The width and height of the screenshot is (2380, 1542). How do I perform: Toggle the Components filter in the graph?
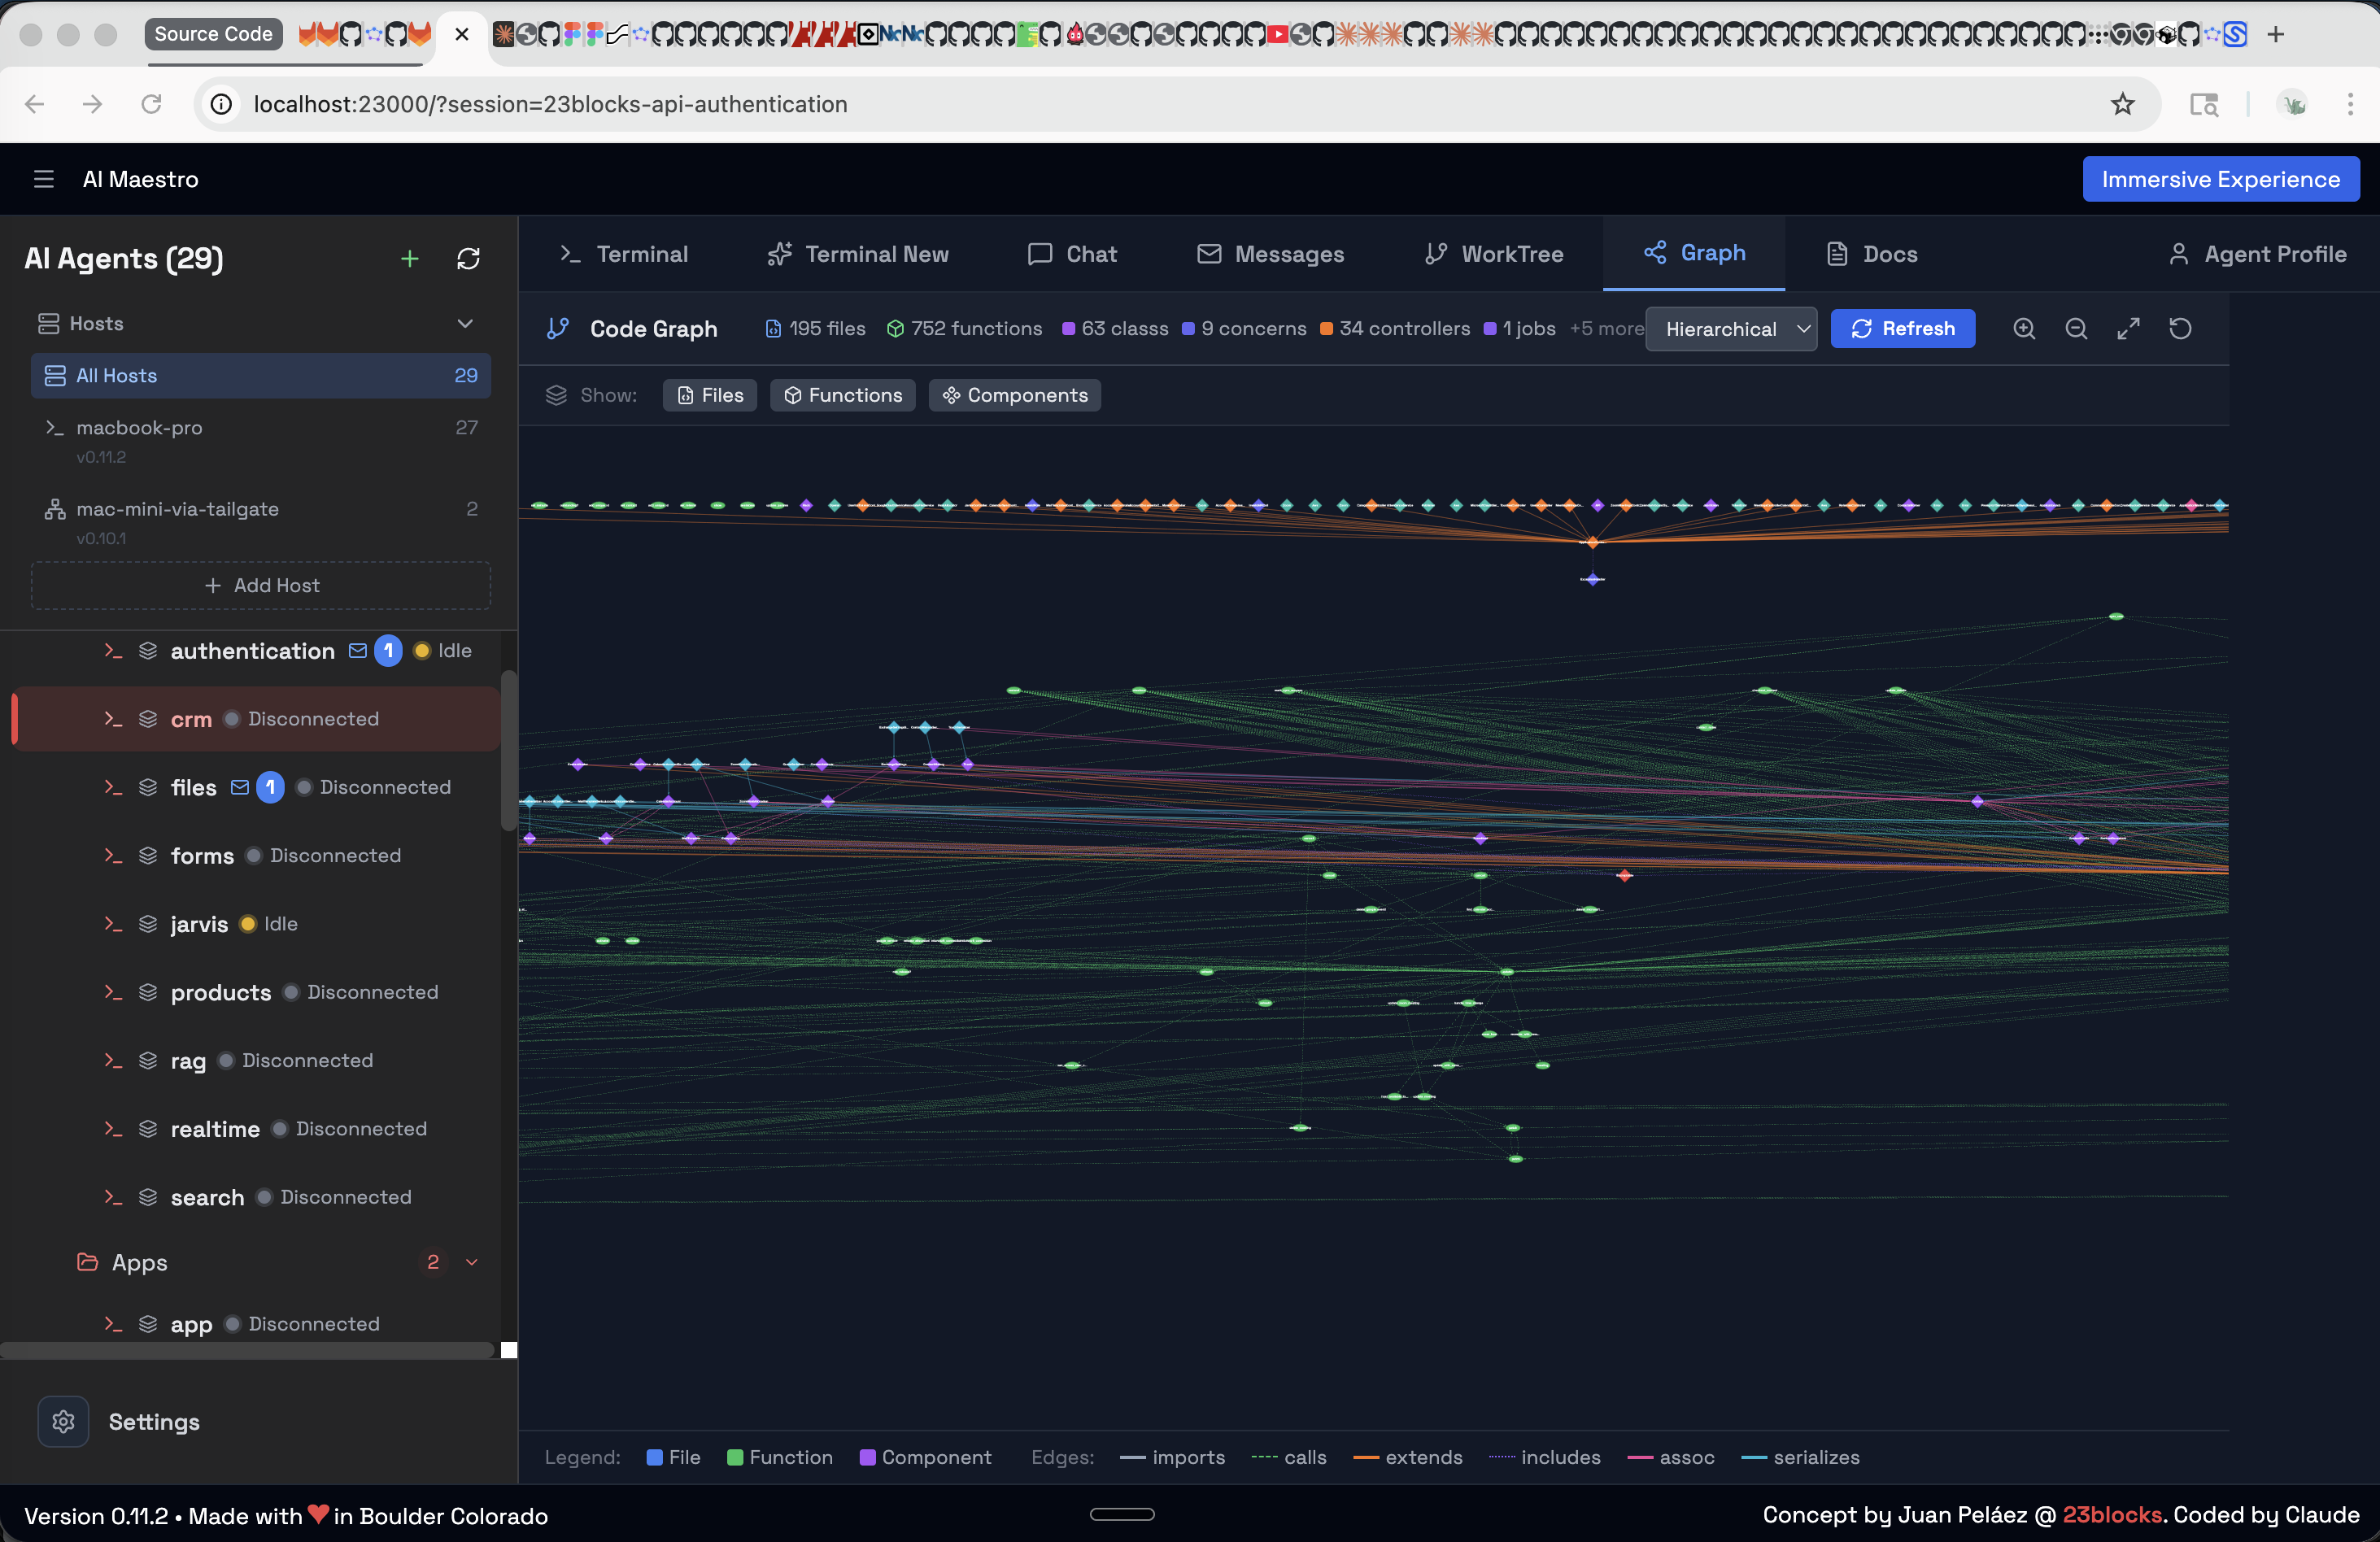click(1015, 395)
